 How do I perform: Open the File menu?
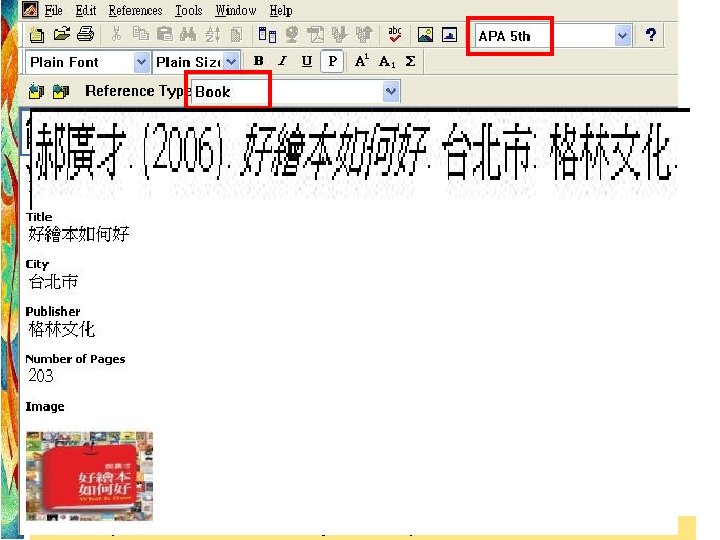[53, 10]
